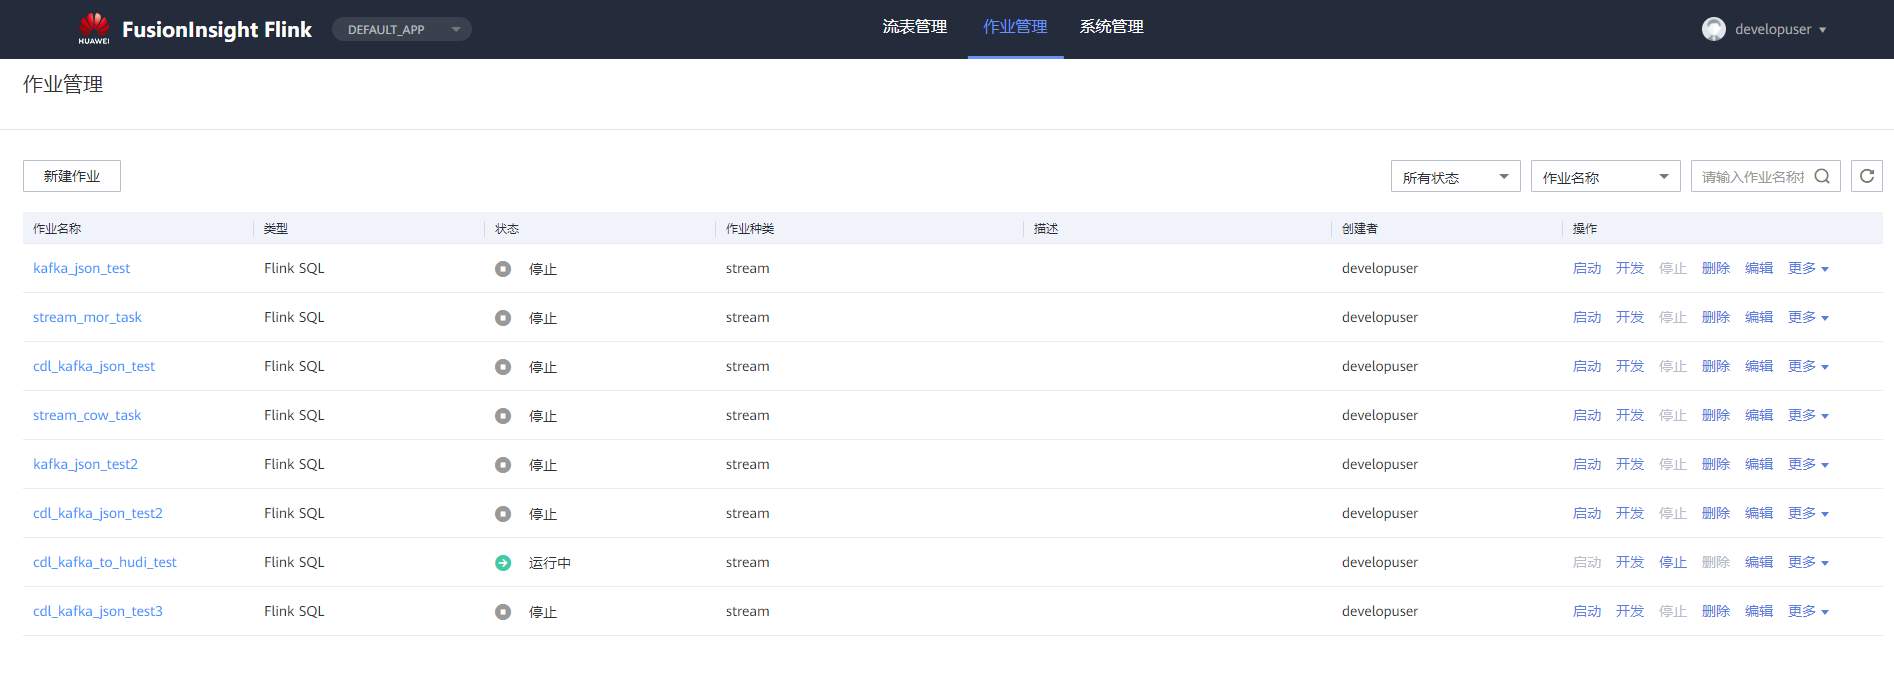
Task: Click the 运行中 status text
Action: (x=550, y=563)
